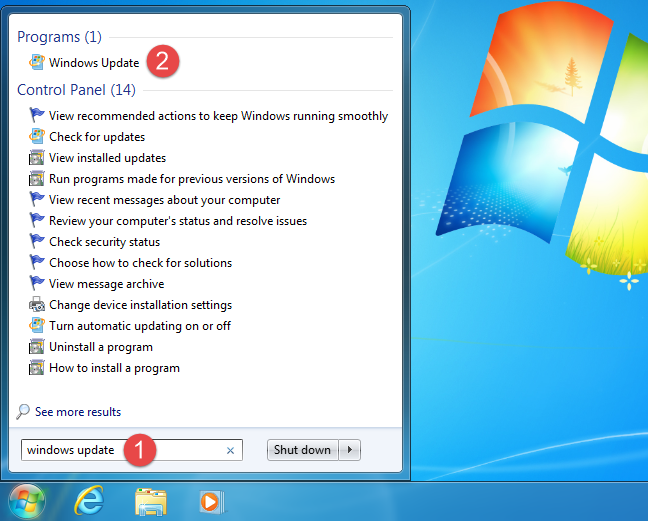Click printer icon beside Change device installation settings
Viewport: 648px width, 521px height.
click(x=37, y=305)
